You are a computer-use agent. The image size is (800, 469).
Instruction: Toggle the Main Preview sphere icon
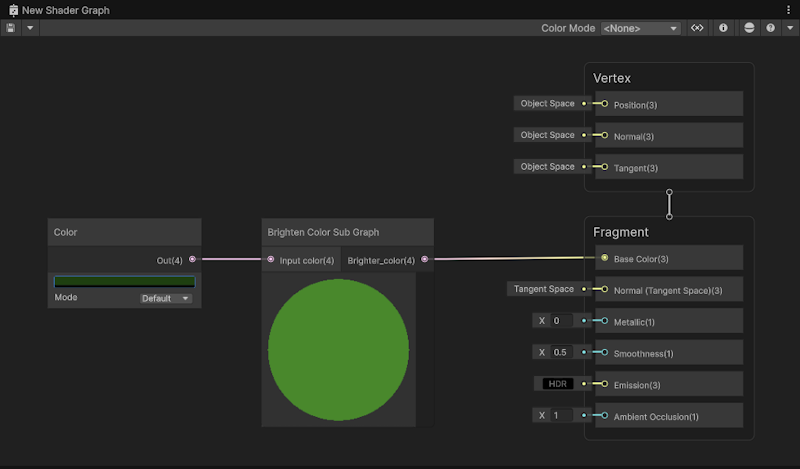click(749, 28)
